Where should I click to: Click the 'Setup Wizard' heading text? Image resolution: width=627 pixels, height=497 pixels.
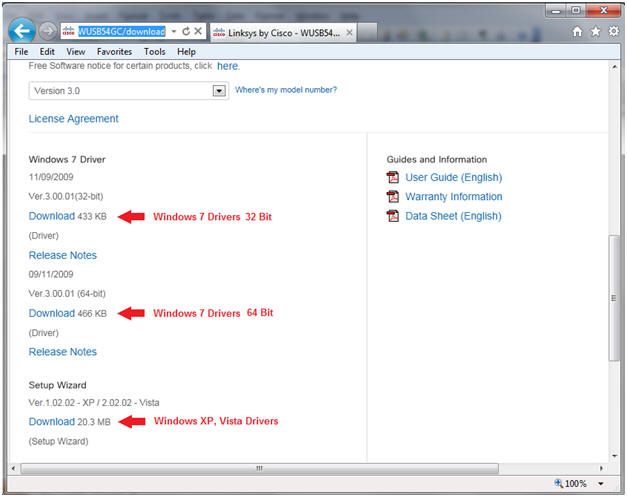pos(58,385)
